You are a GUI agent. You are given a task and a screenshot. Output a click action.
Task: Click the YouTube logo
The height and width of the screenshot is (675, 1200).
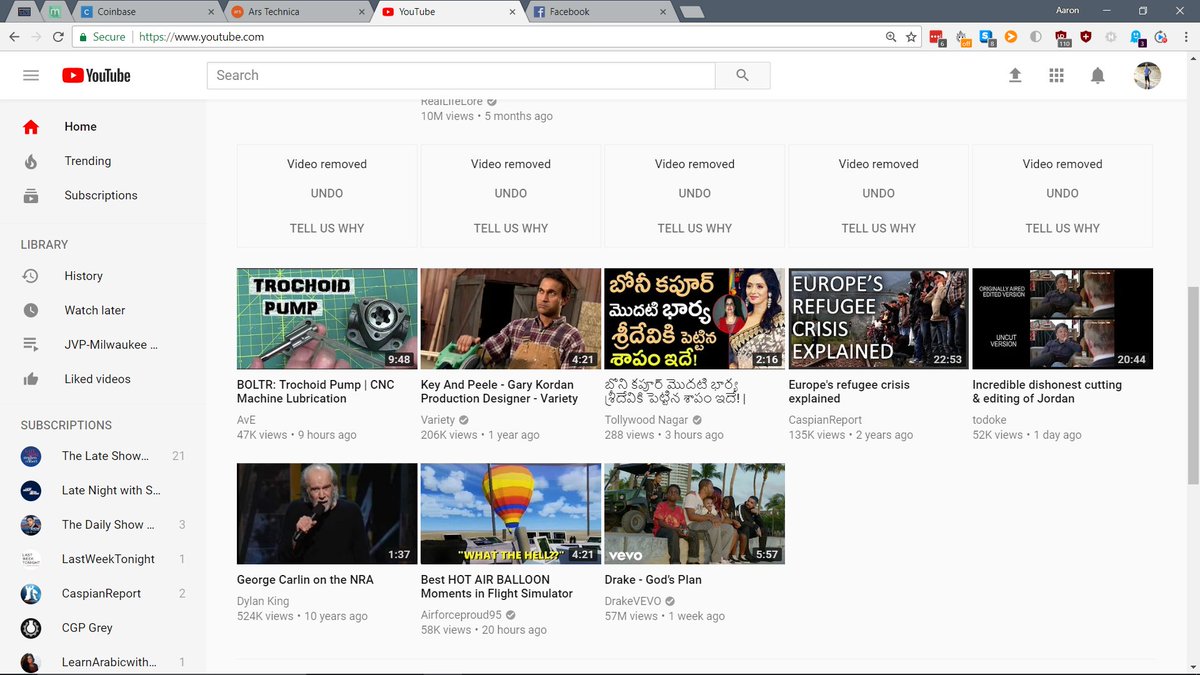pos(96,75)
